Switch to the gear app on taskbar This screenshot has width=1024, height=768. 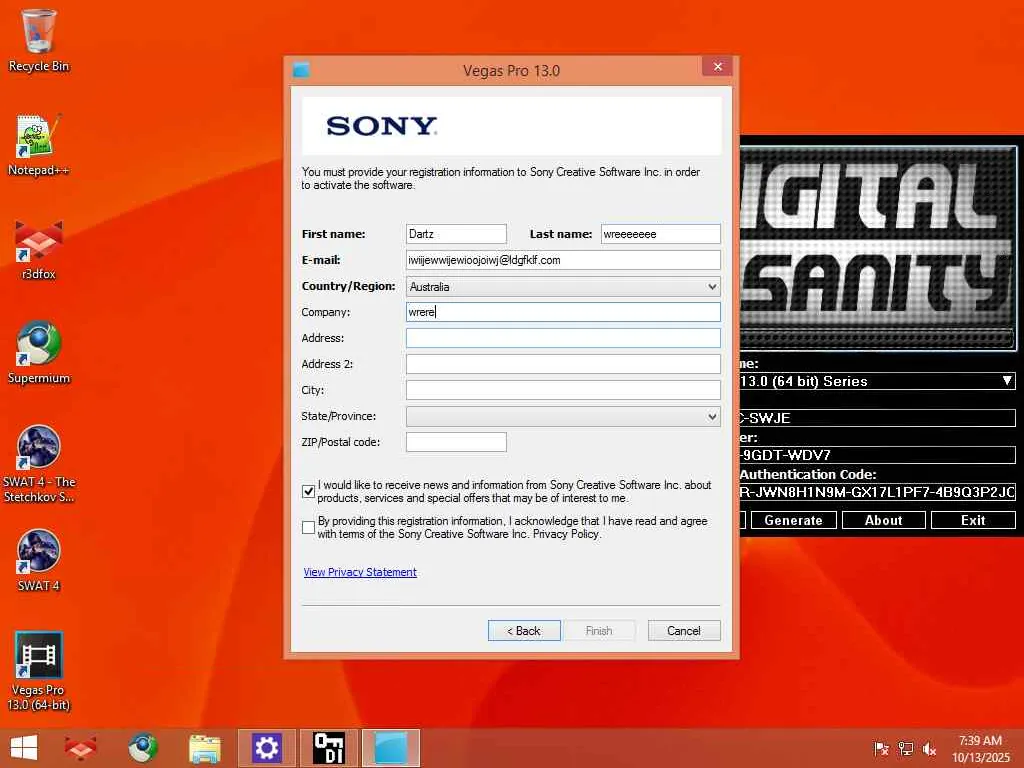[266, 748]
